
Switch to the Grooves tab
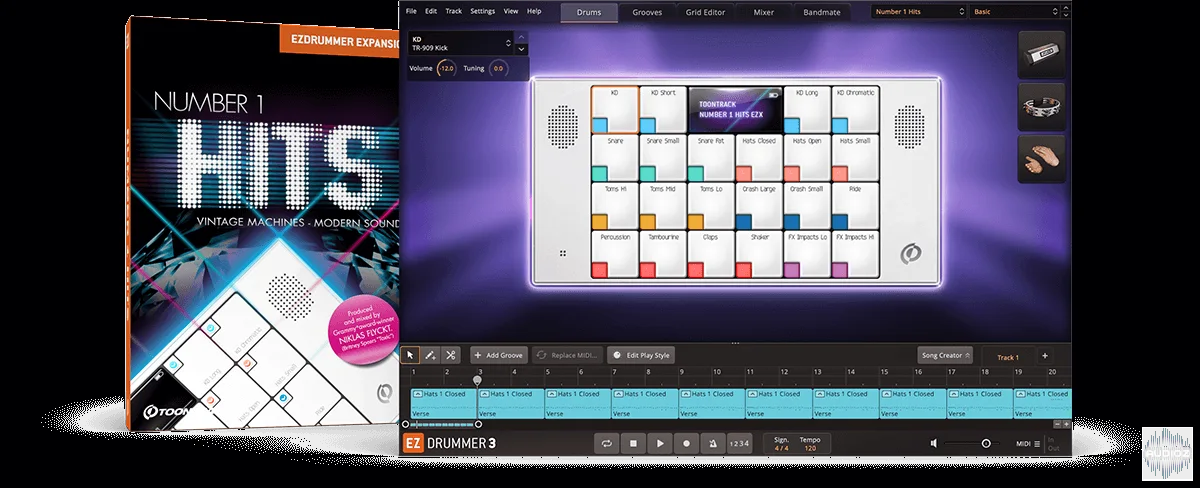pos(647,12)
